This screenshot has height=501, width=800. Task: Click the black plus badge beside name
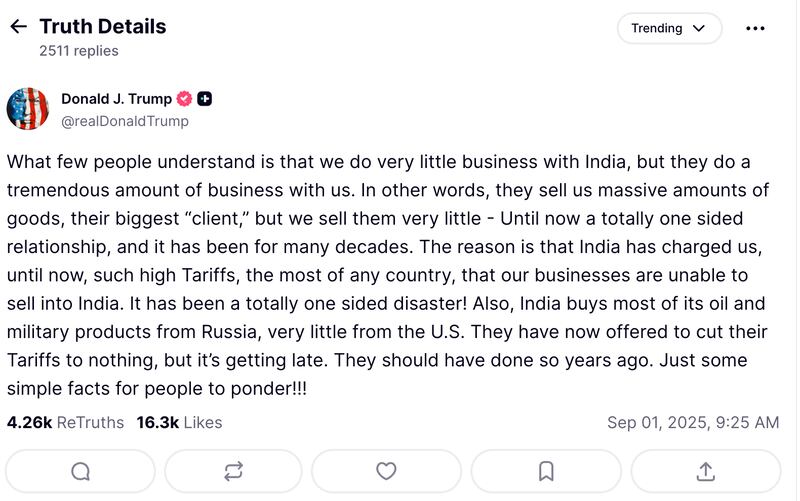coord(204,99)
